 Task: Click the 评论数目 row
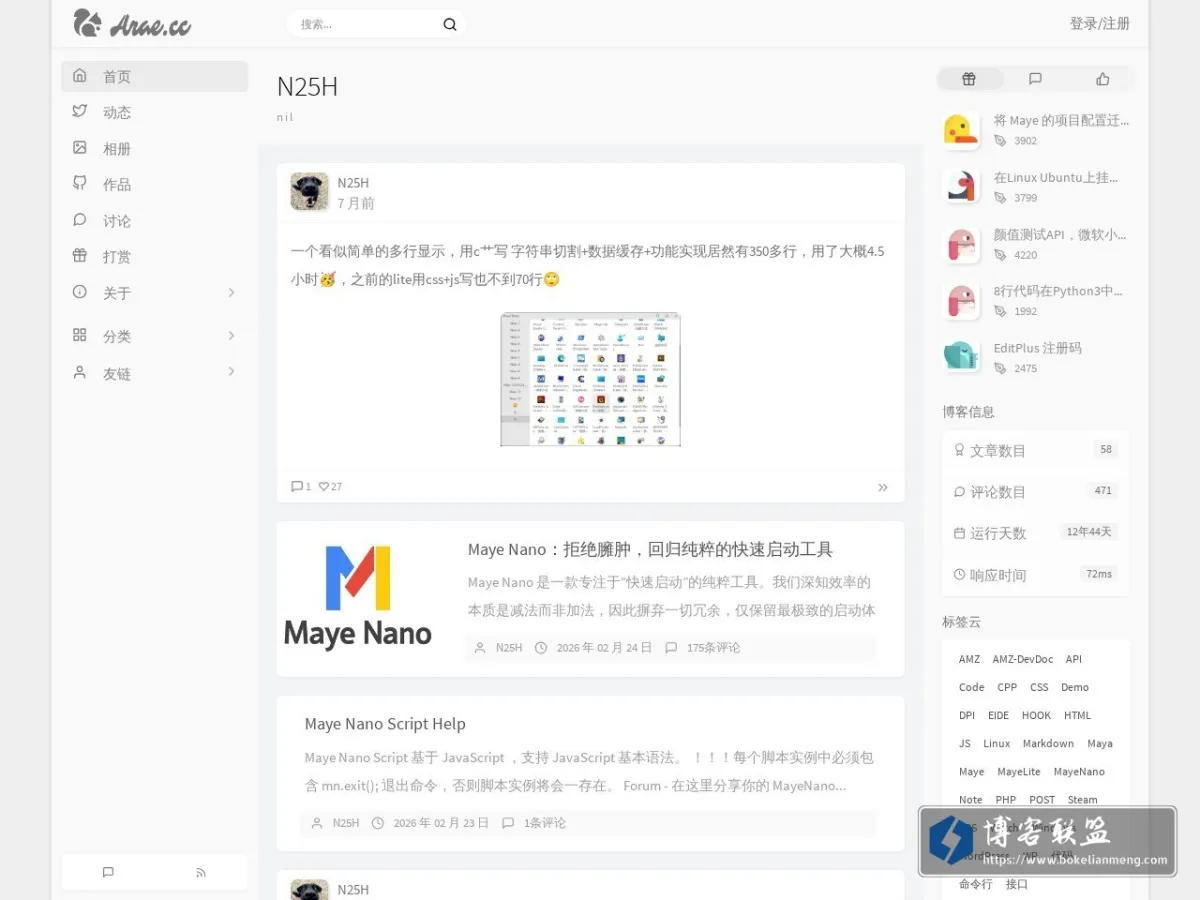pos(1036,492)
